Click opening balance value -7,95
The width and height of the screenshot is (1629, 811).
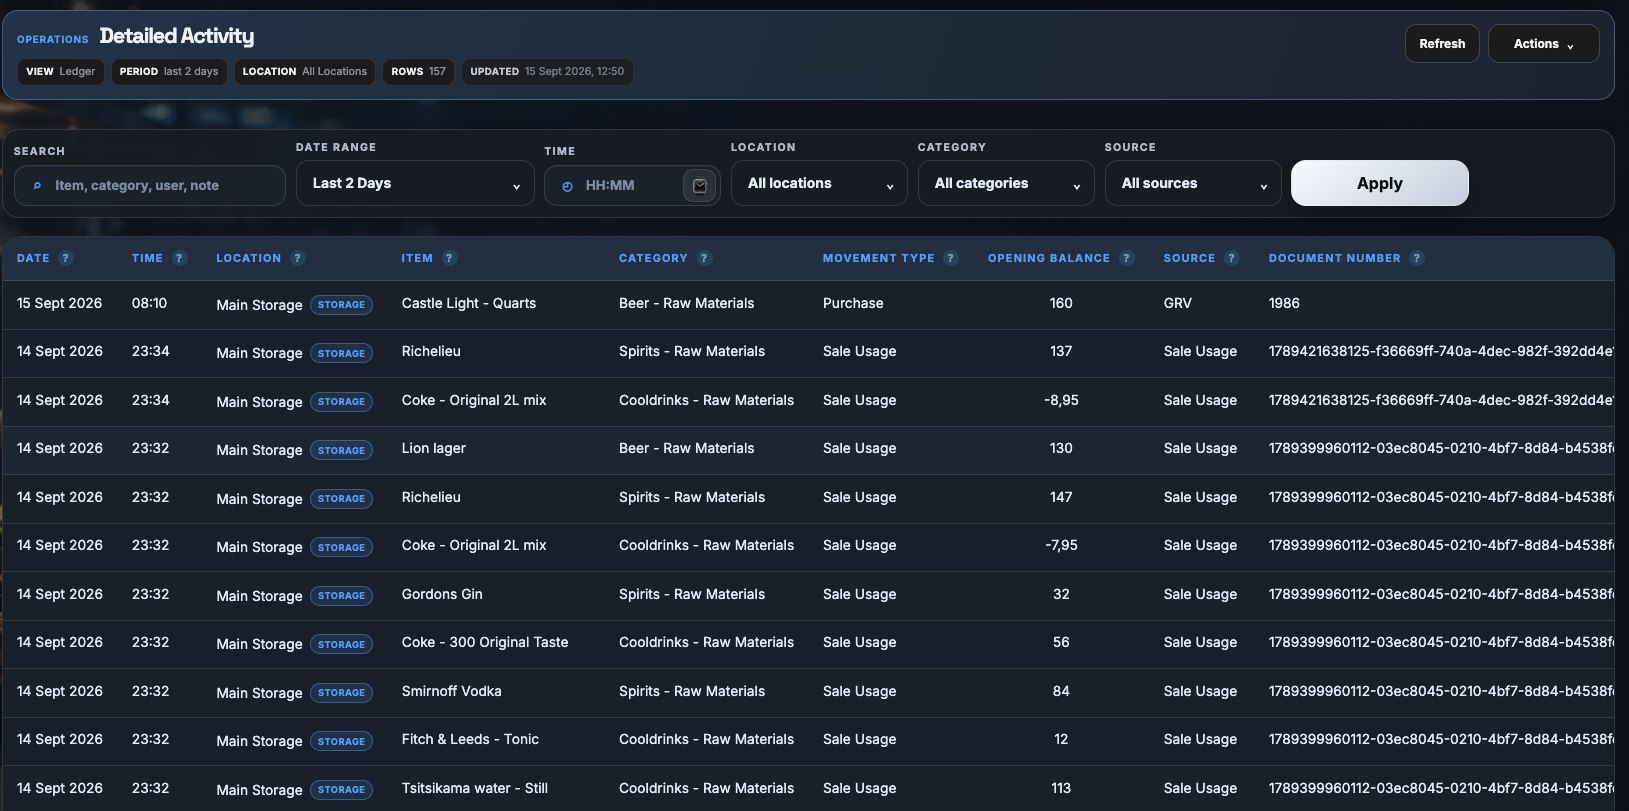(x=1061, y=545)
